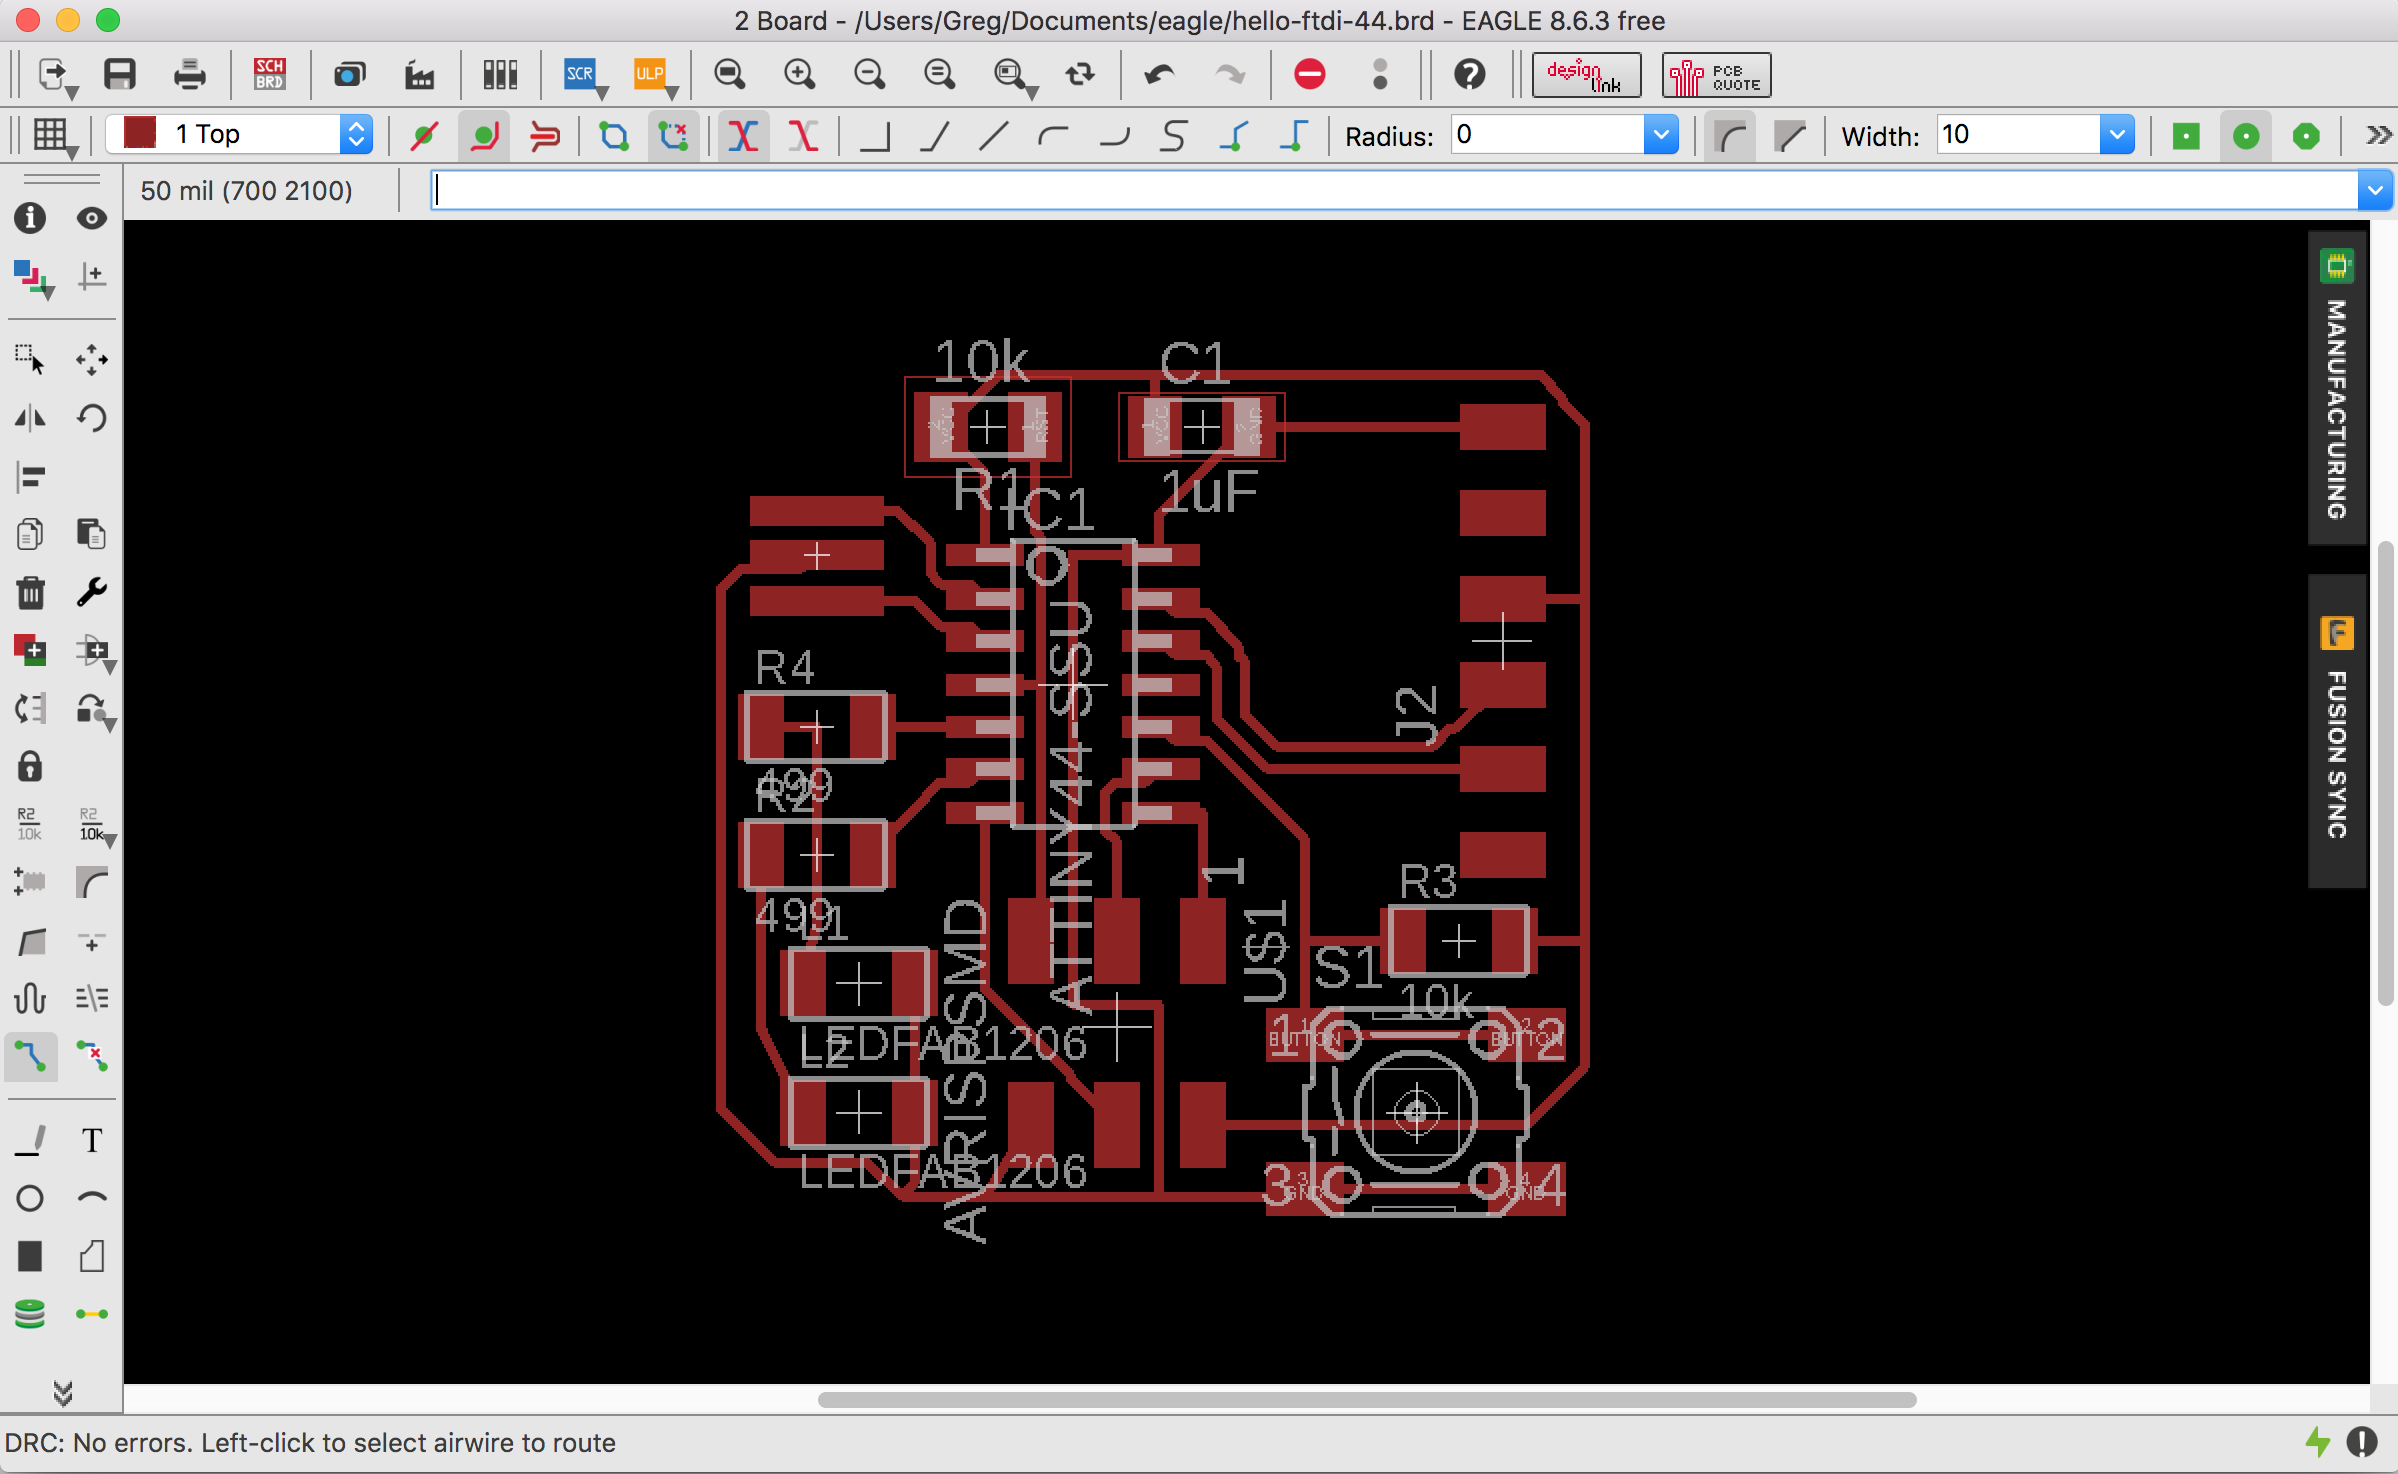This screenshot has height=1474, width=2398.
Task: Select square via shape
Action: [2186, 135]
